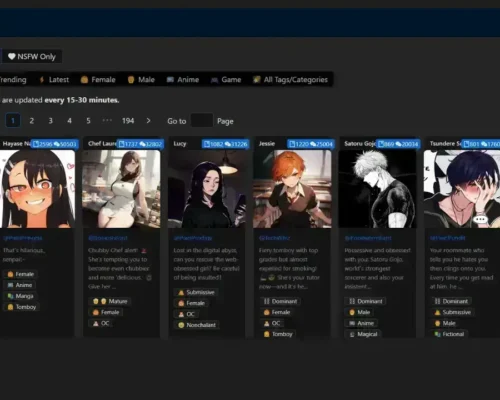This screenshot has width=500, height=400.
Task: Click stats badge on Satoru Gojo card
Action: pyautogui.click(x=398, y=144)
